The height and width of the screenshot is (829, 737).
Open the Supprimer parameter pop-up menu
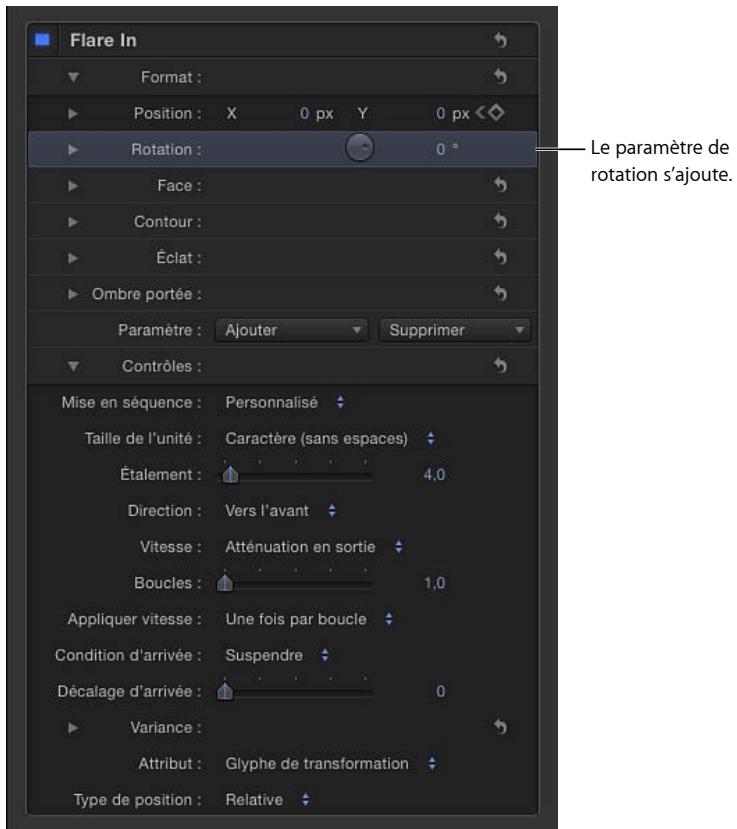coord(455,330)
